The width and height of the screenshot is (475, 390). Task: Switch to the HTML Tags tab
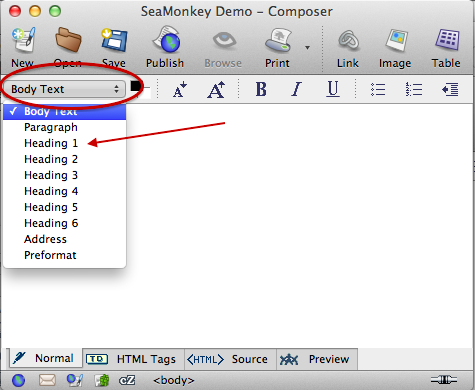pos(133,359)
